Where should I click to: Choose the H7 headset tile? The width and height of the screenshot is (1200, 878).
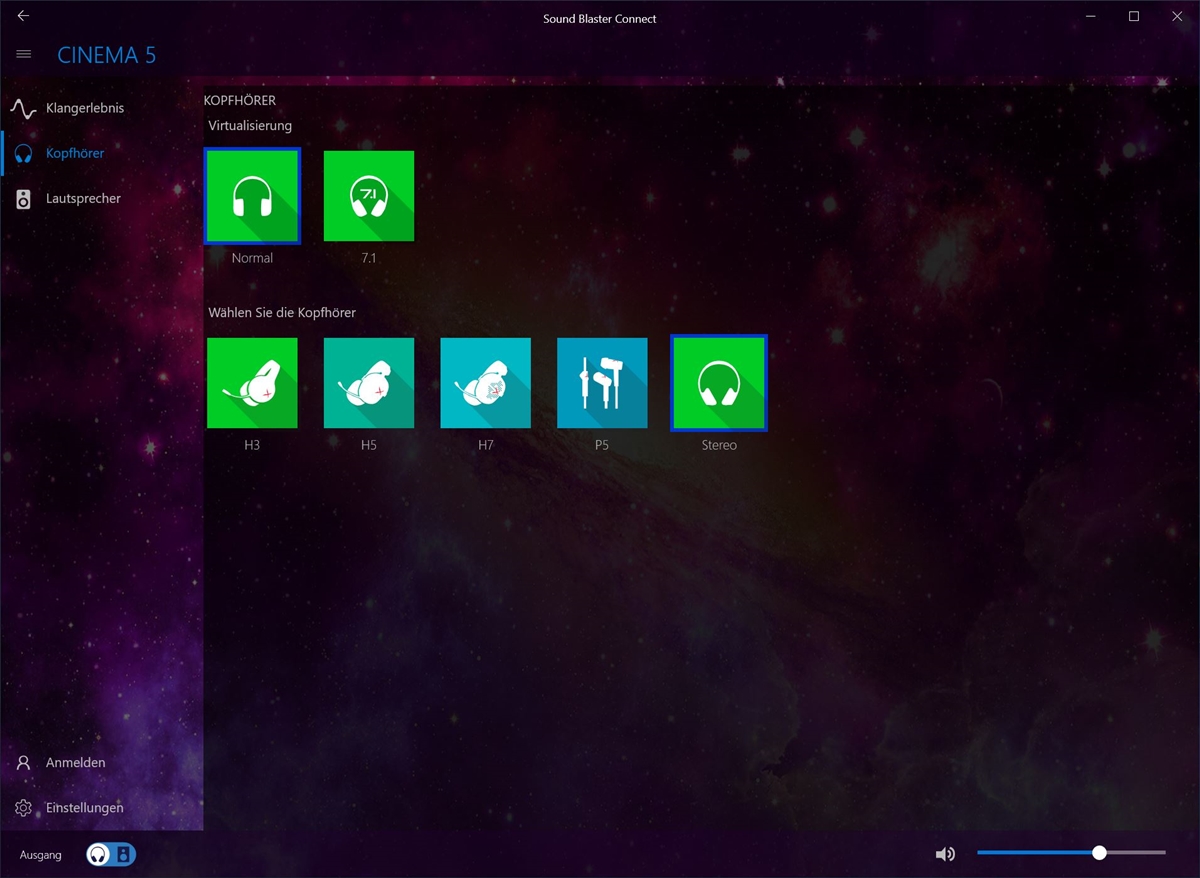[486, 383]
